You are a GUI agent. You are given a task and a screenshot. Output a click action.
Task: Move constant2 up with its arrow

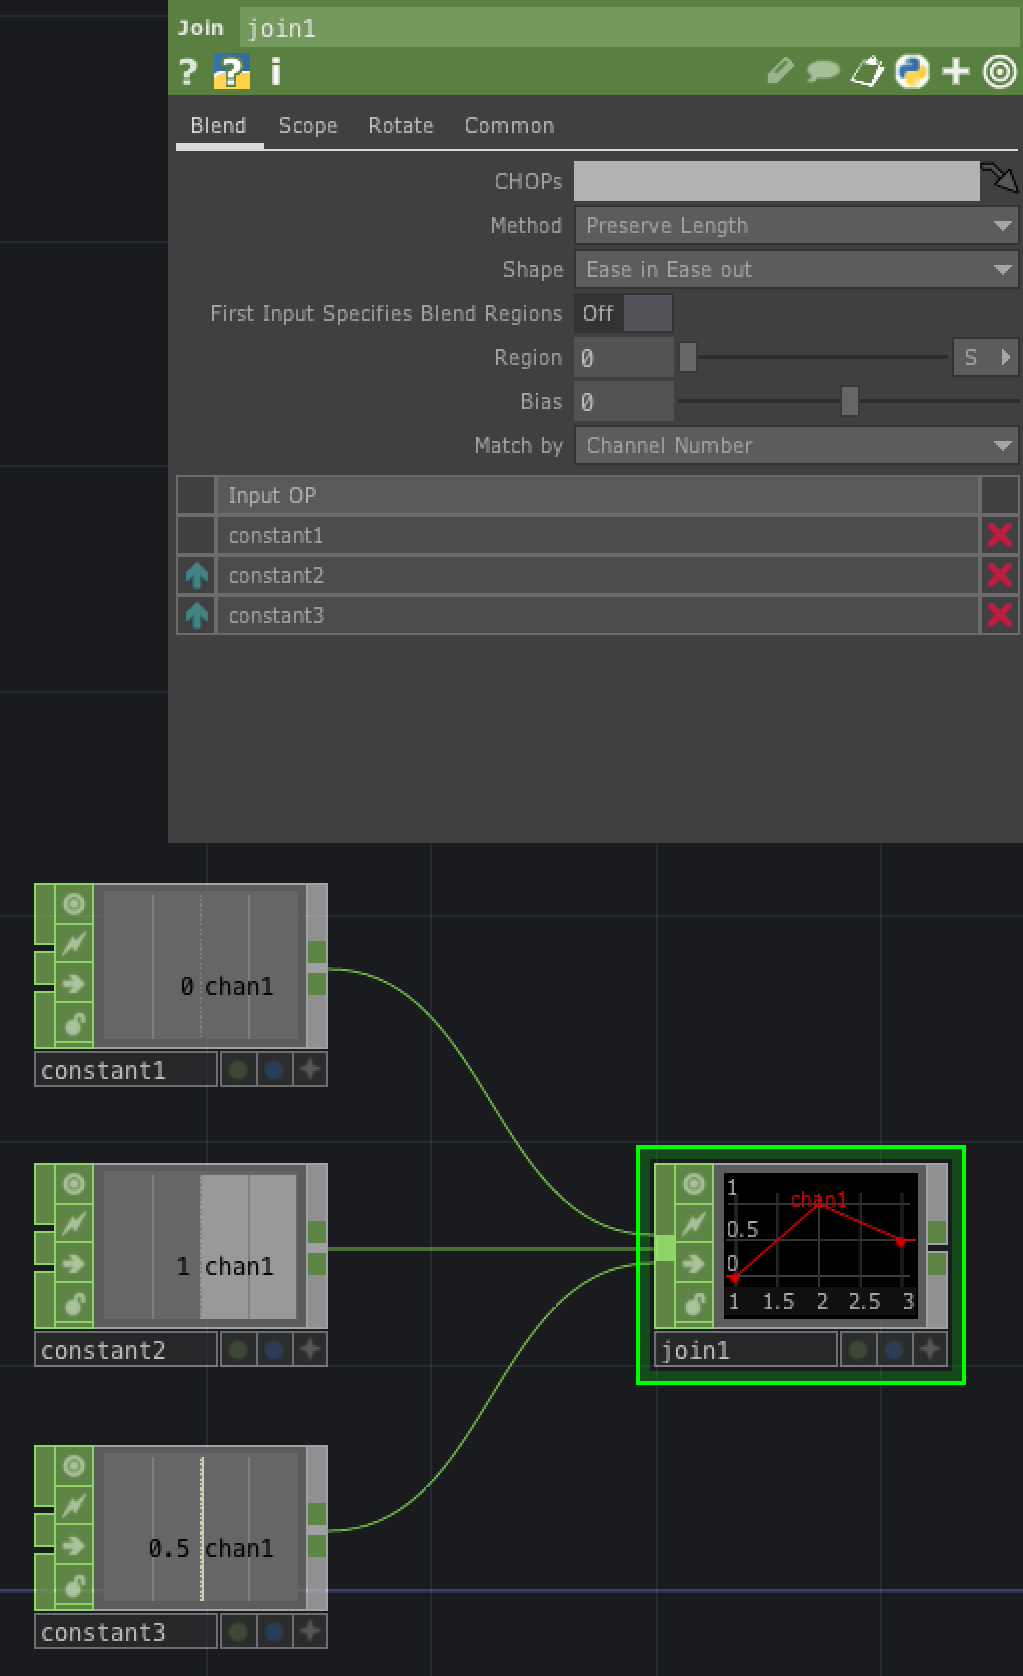(x=197, y=575)
